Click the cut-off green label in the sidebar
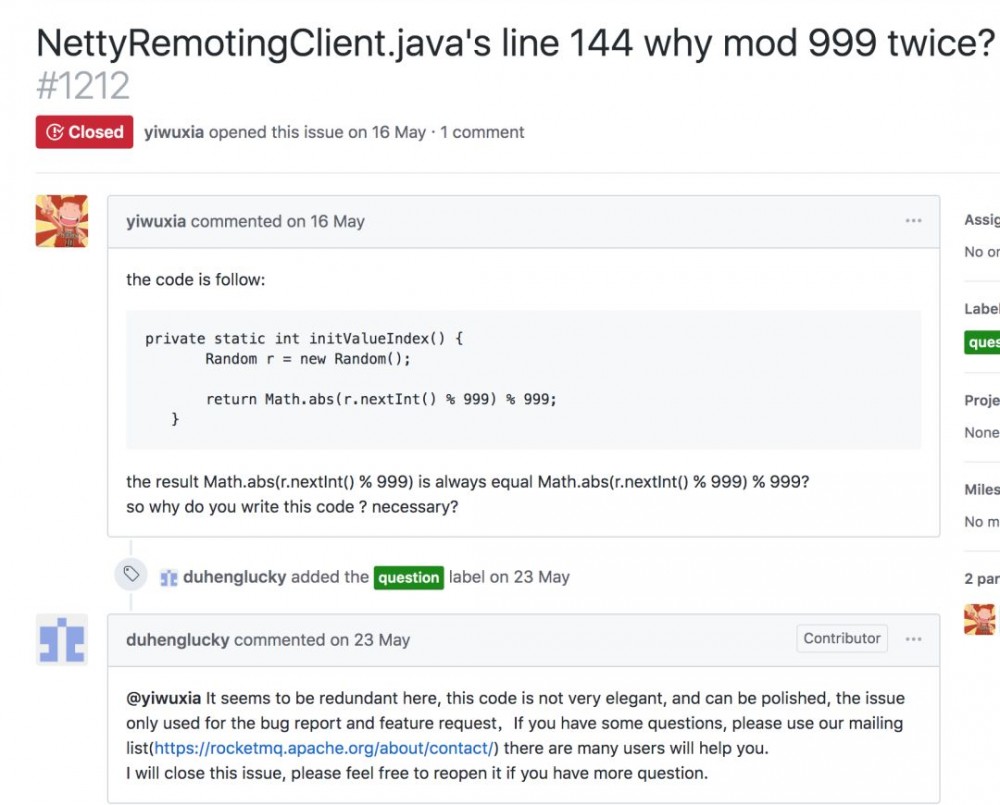 pyautogui.click(x=983, y=342)
